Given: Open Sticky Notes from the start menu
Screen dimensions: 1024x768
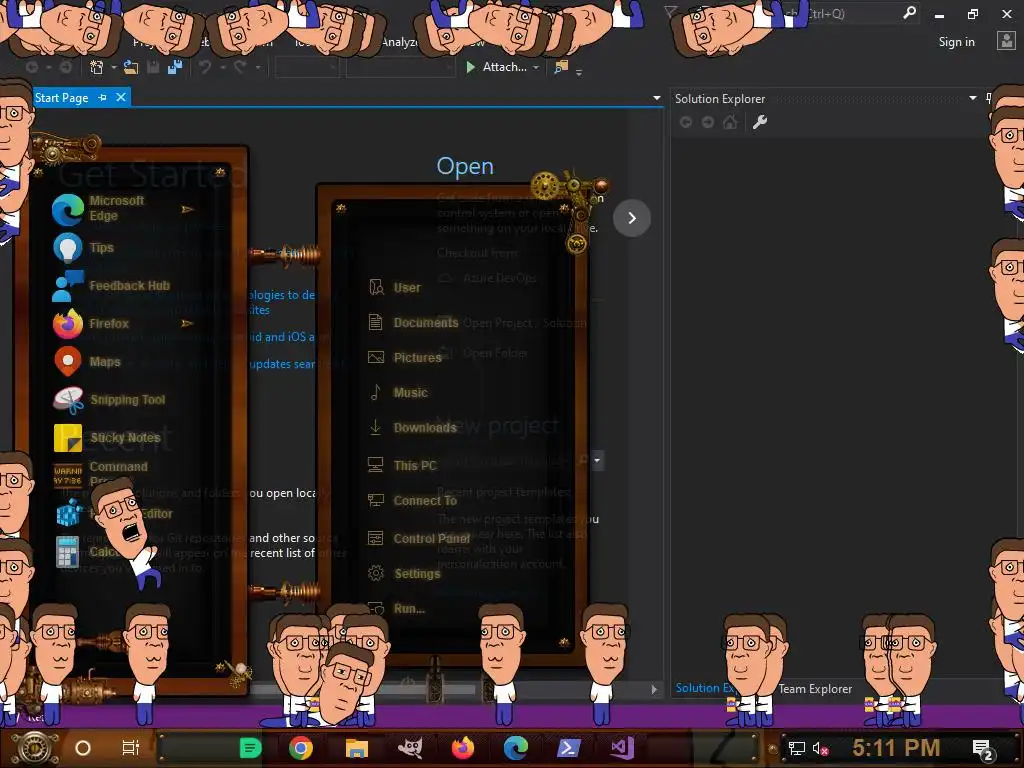Looking at the screenshot, I should [106, 438].
